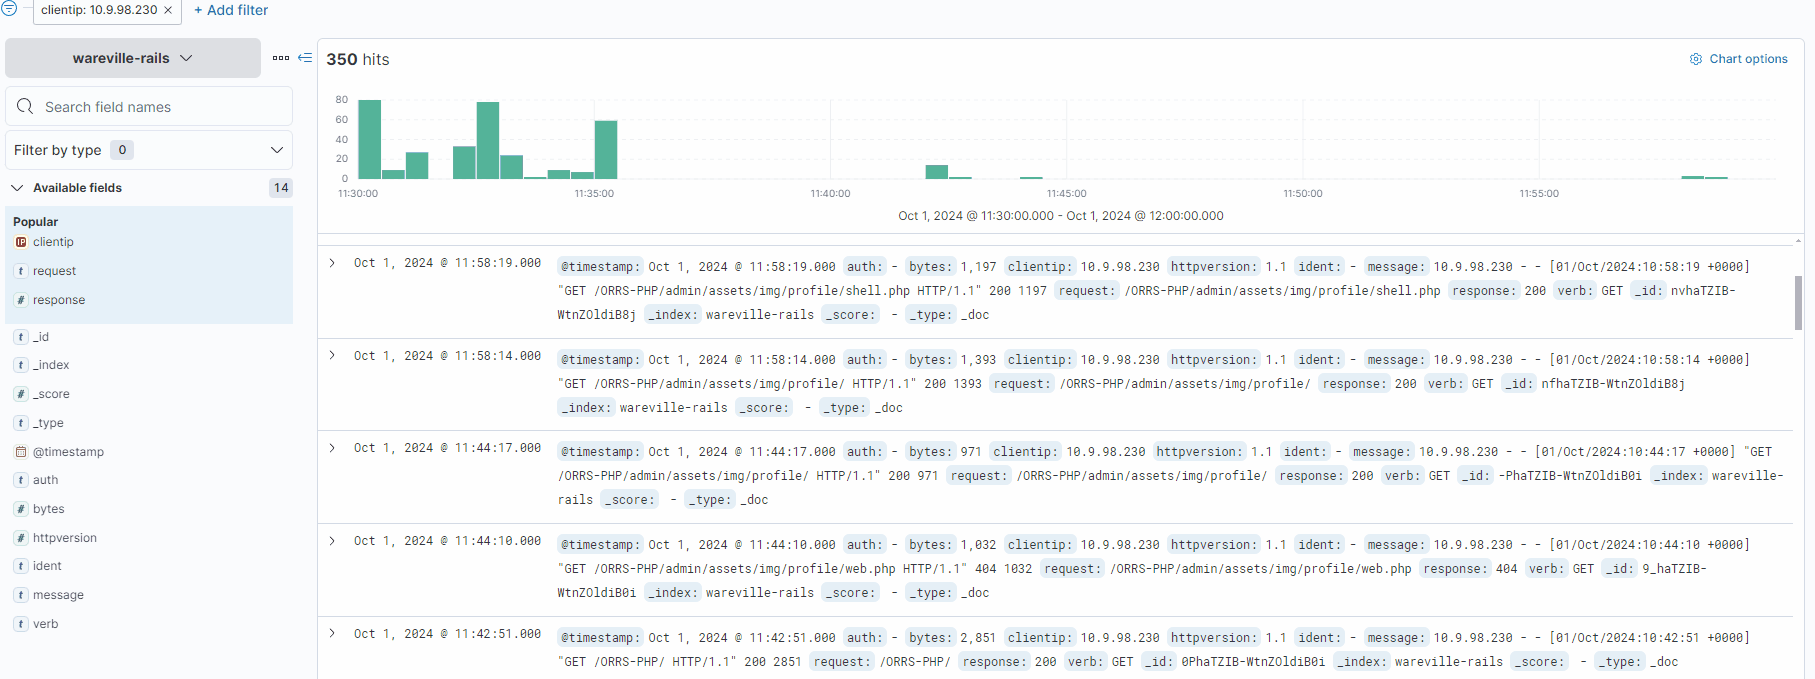
Task: Select the httpversion field
Action: [x=65, y=538]
